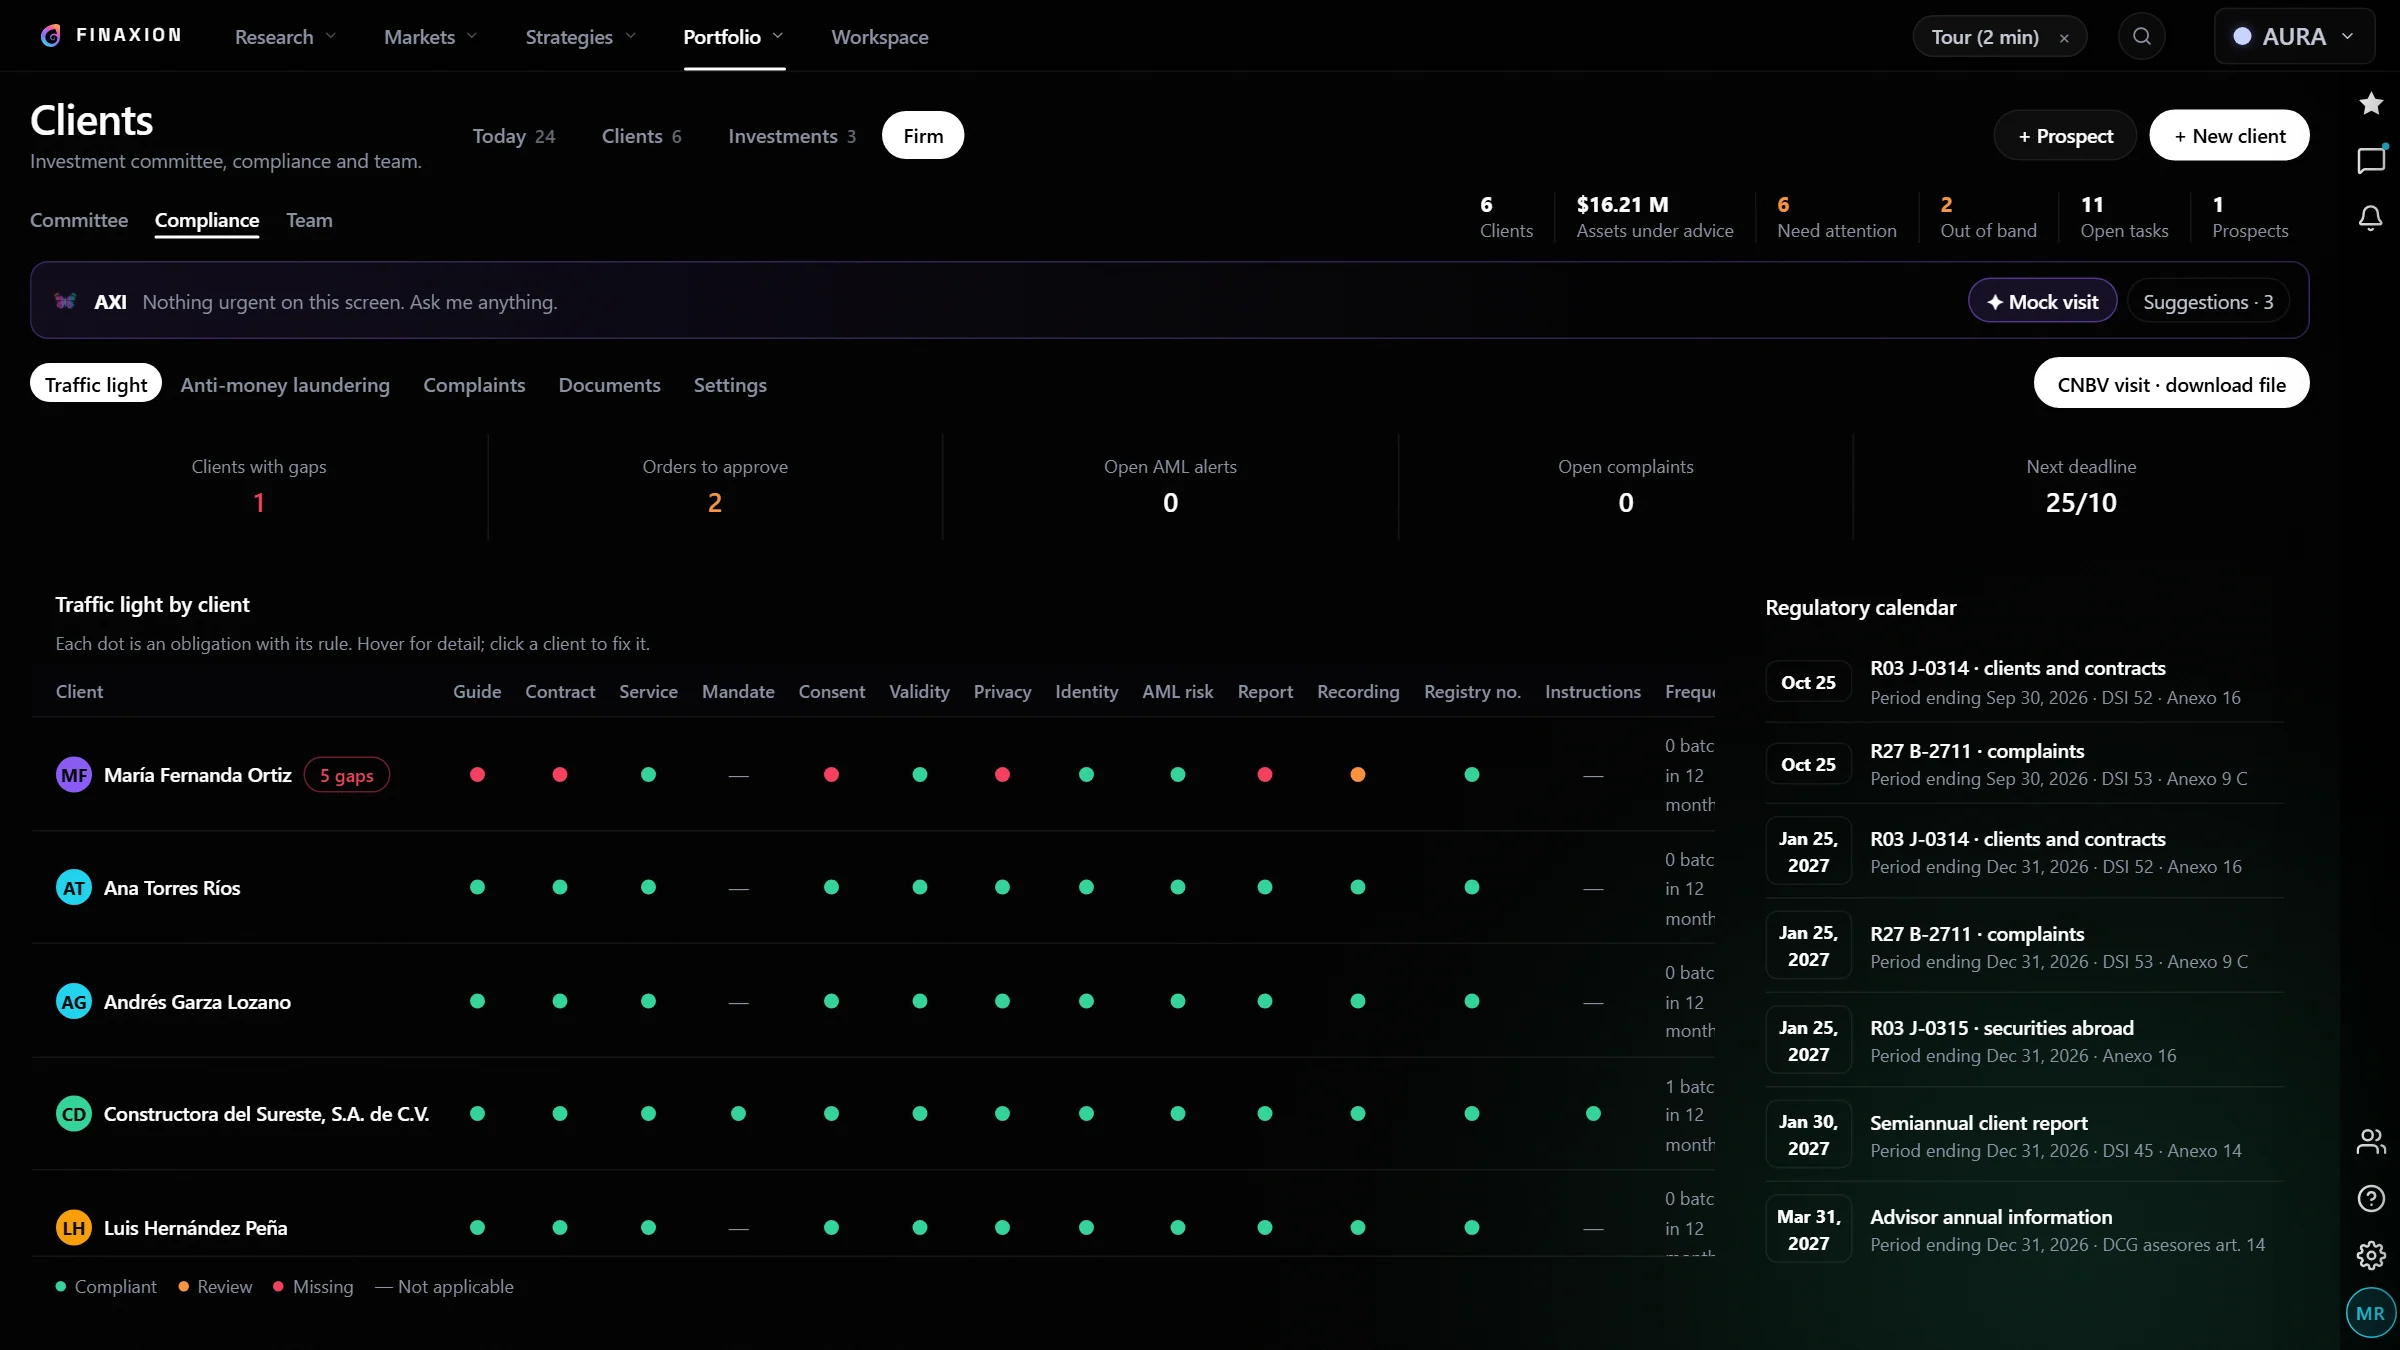The image size is (2400, 1350).
Task: Click the Clients with gaps count
Action: [259, 502]
